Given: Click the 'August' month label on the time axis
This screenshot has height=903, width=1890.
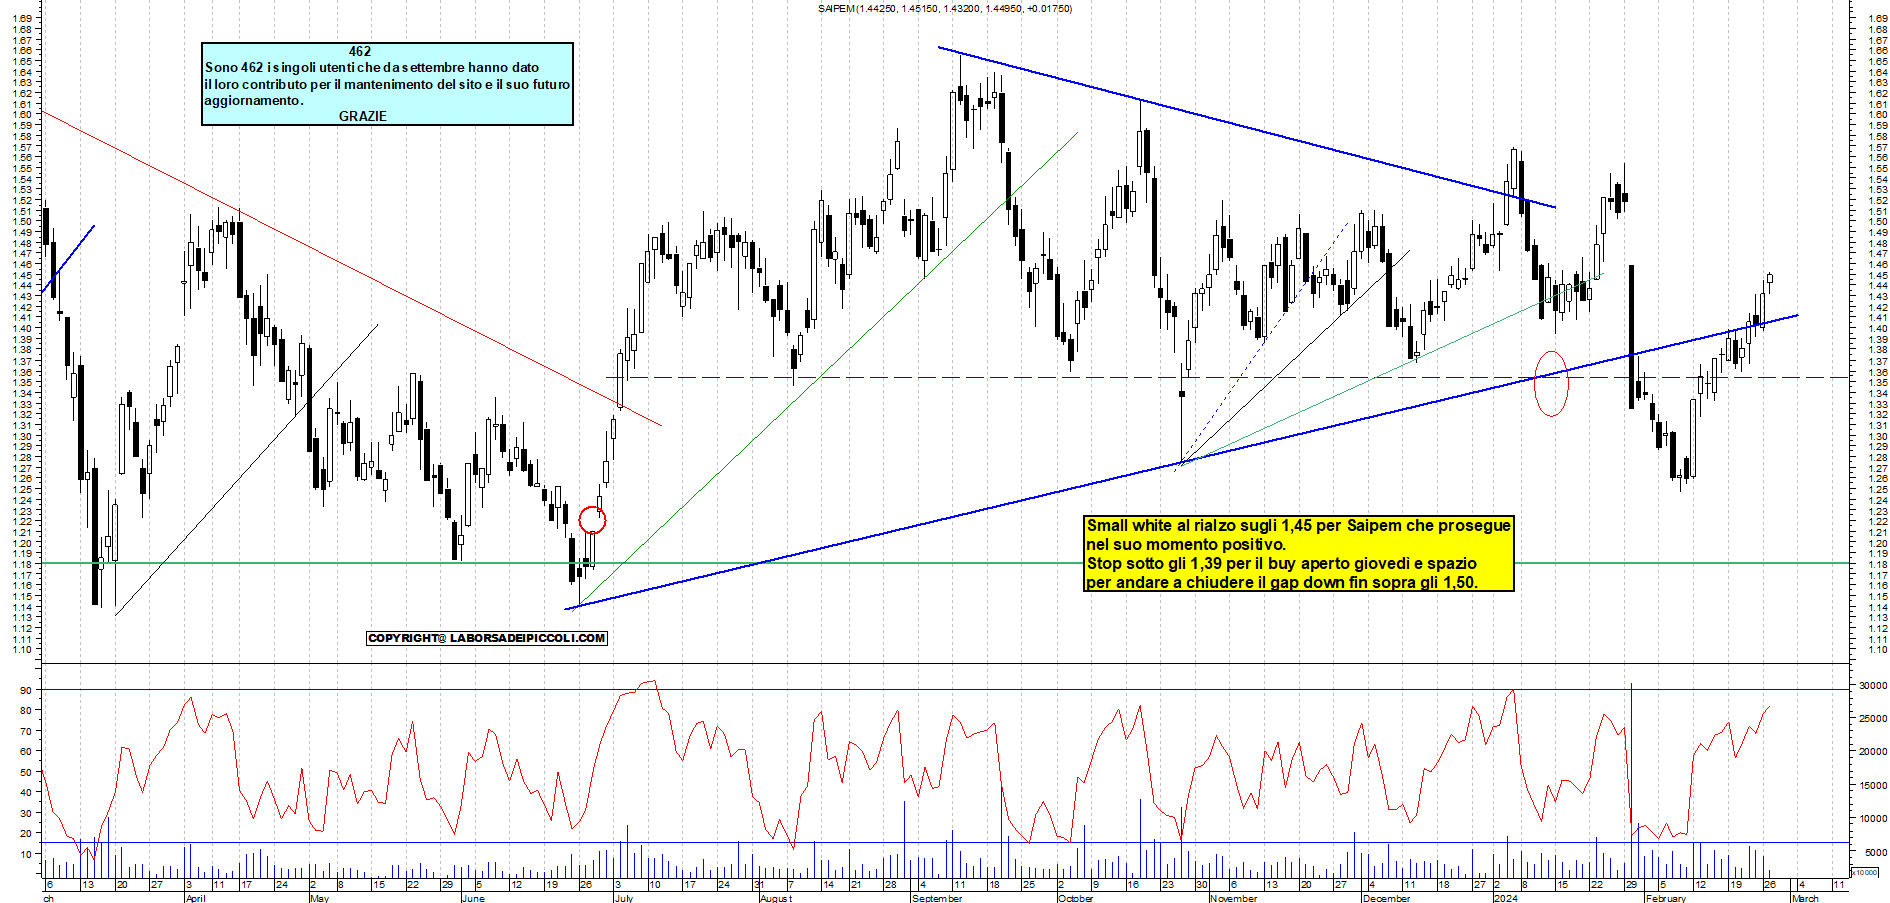Looking at the screenshot, I should click(x=776, y=898).
